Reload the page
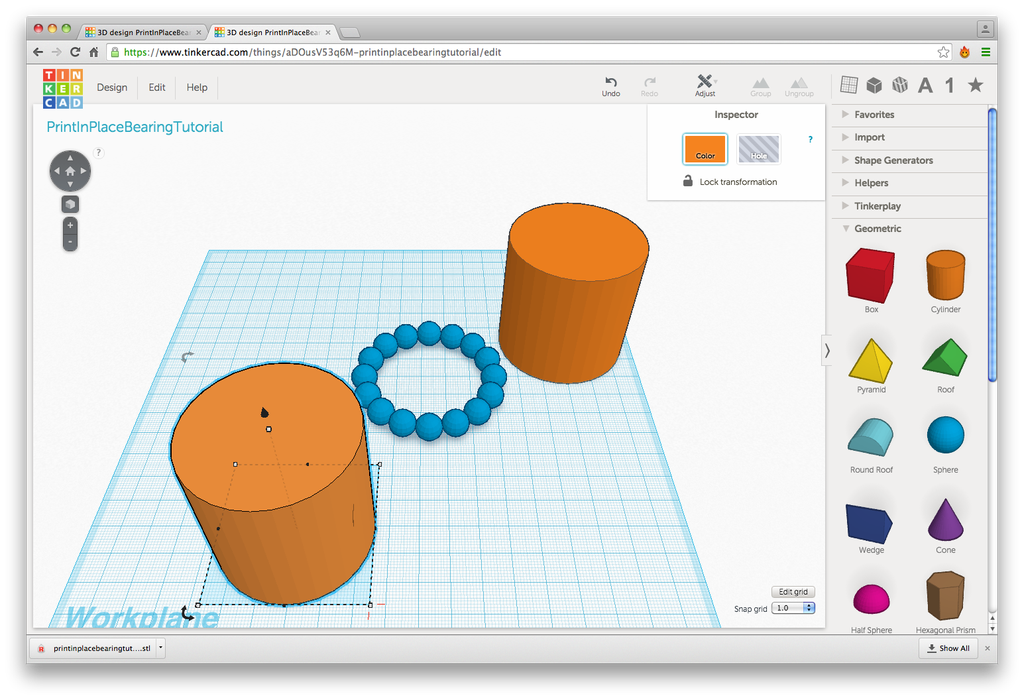Screen dimensions: 1024x700 [75, 52]
